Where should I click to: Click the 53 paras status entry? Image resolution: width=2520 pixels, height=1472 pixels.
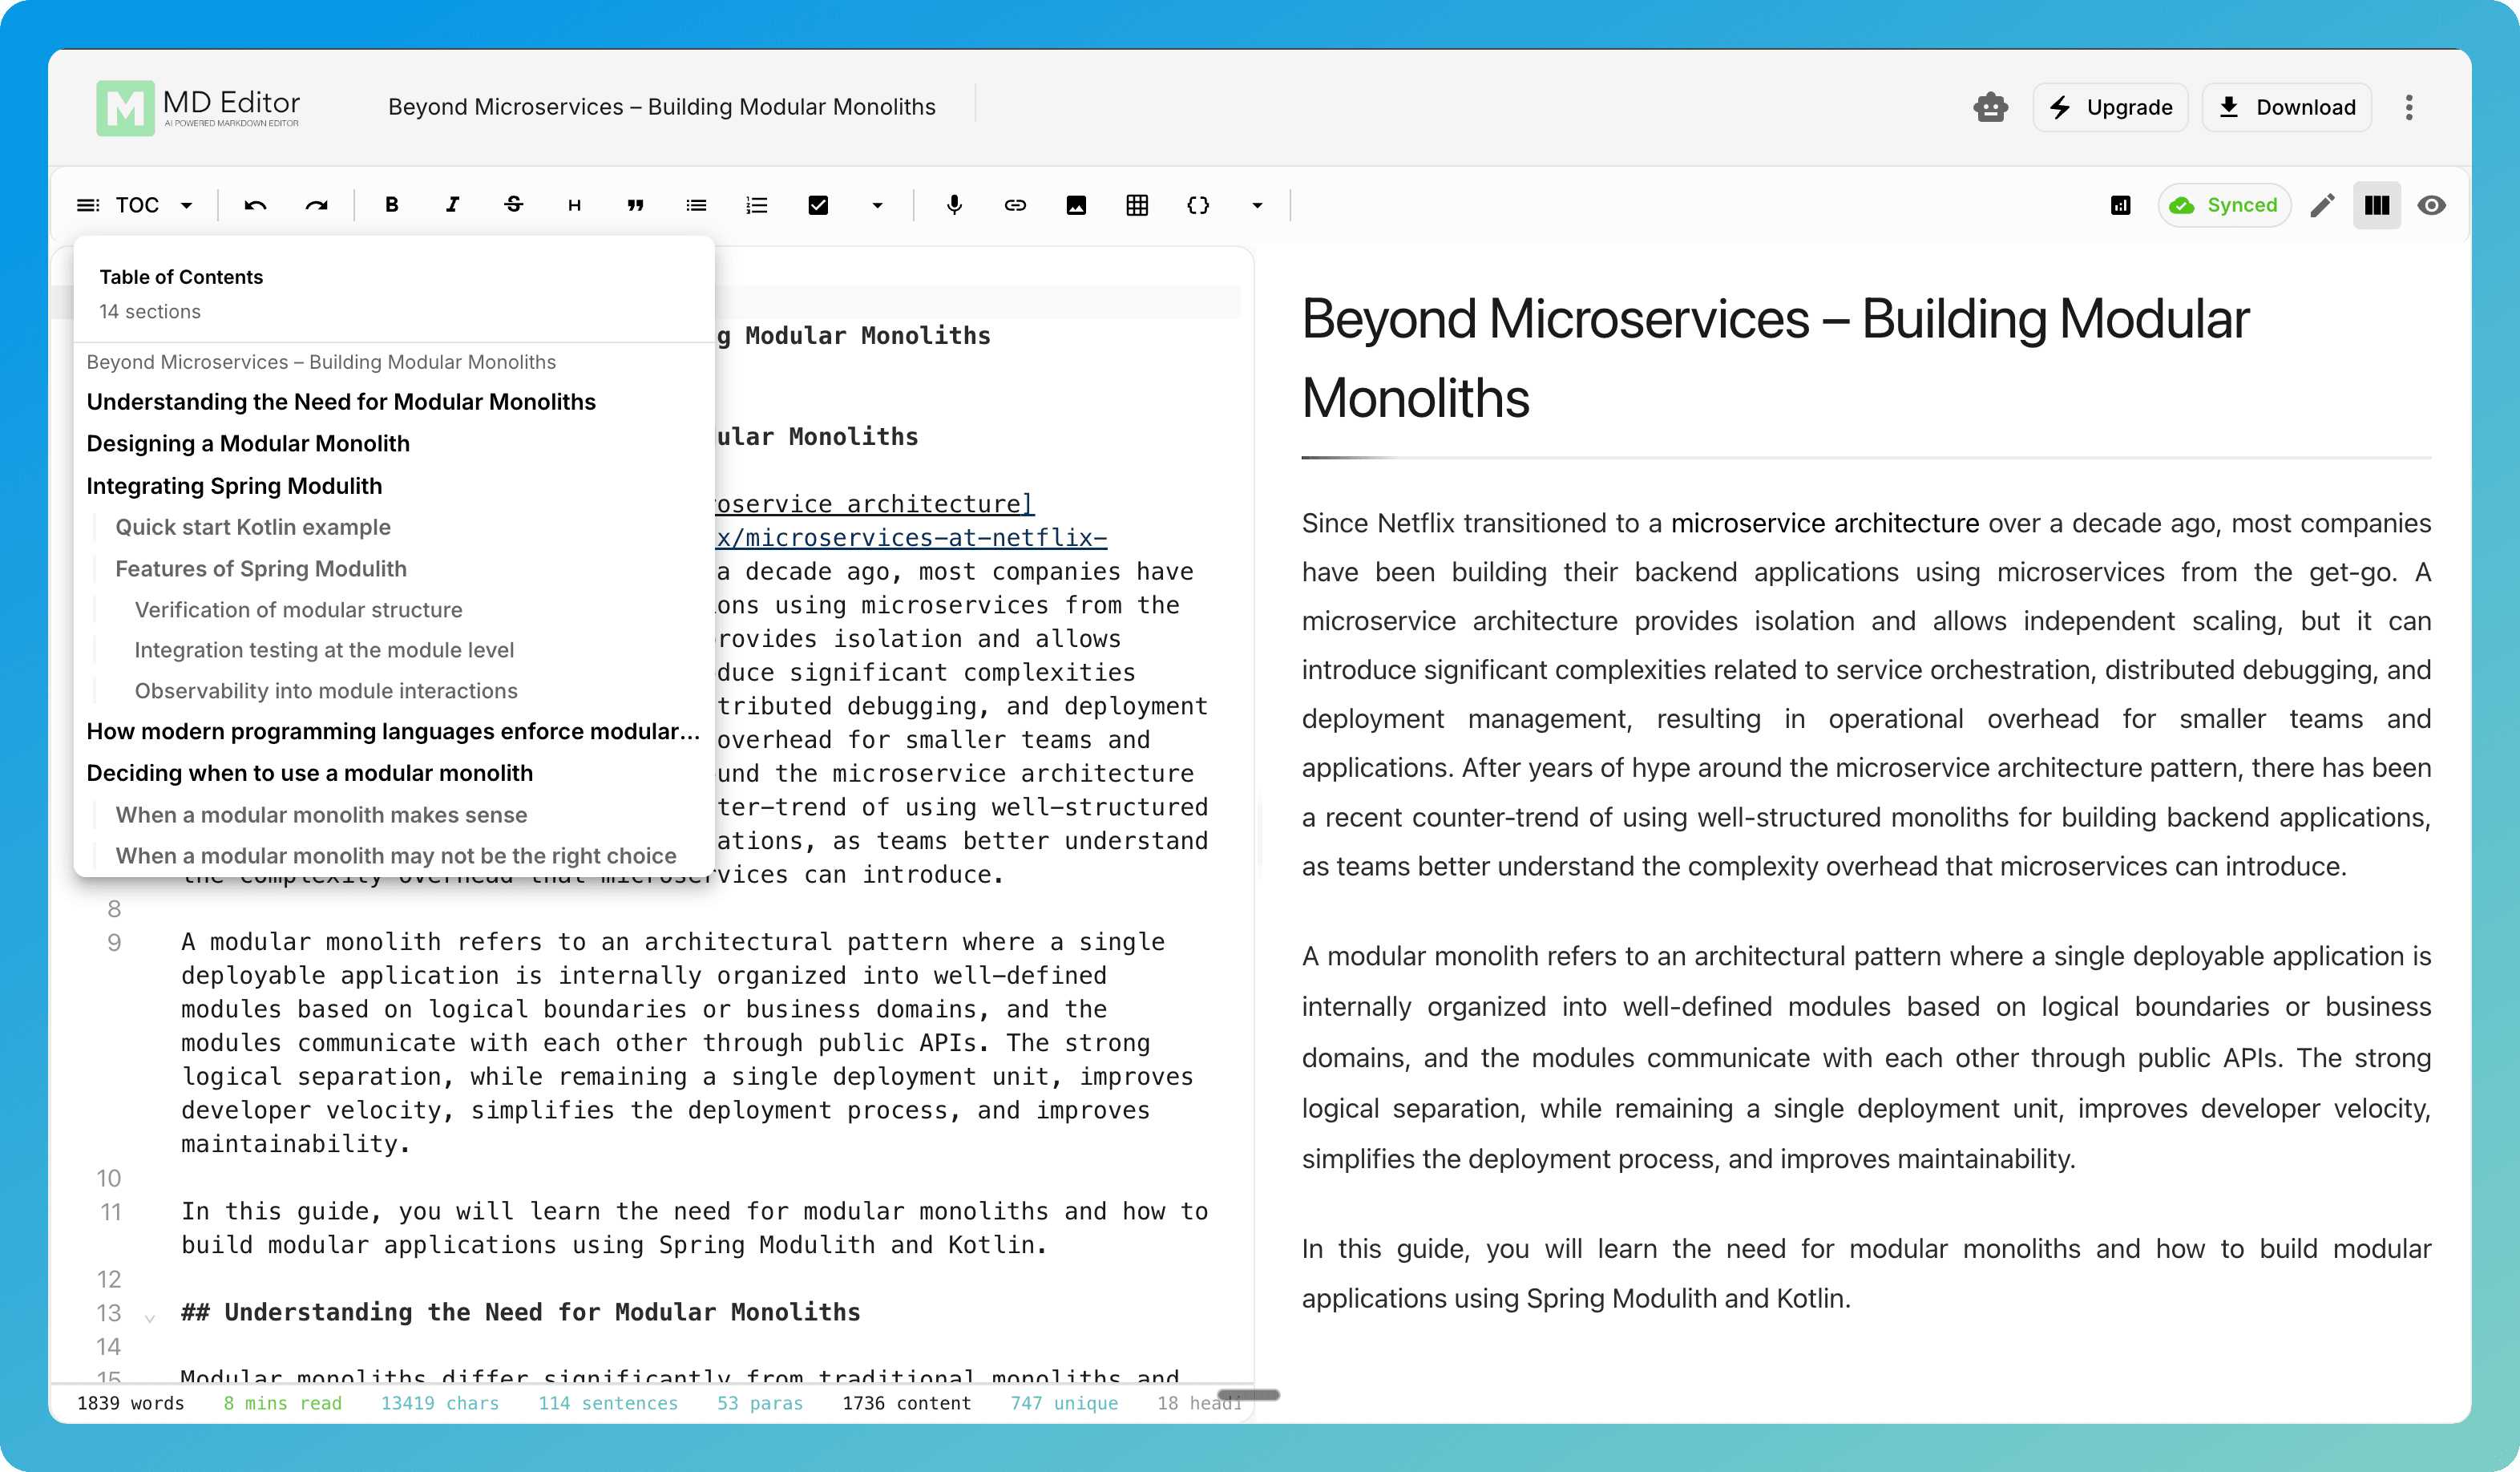(760, 1403)
